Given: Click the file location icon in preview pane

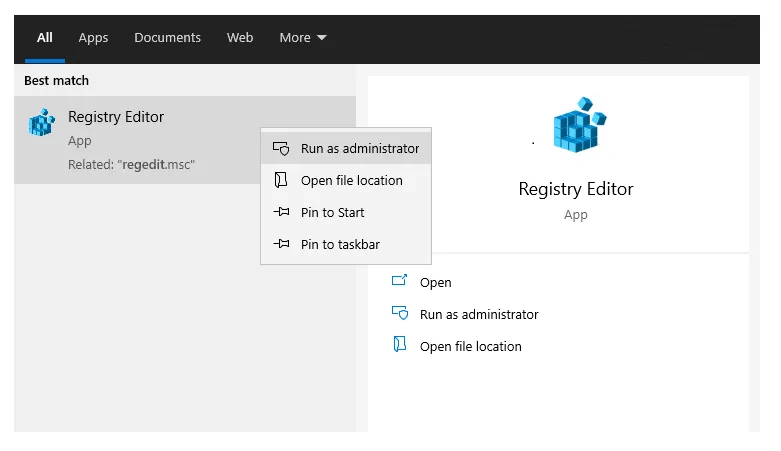Looking at the screenshot, I should 400,344.
